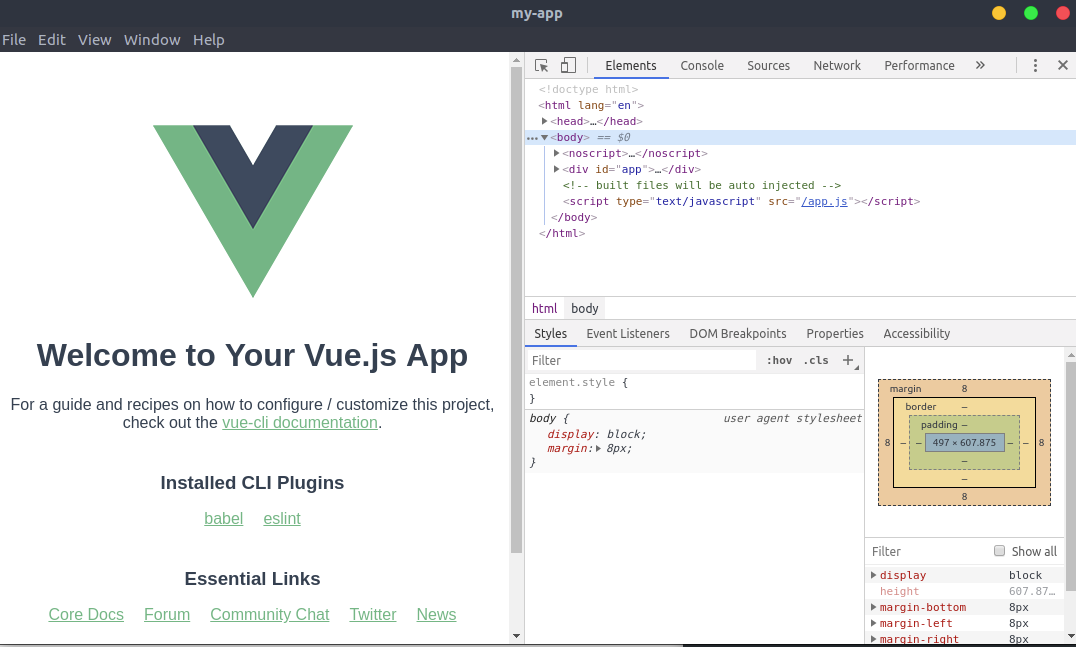Expand the div id app node
1076x647 pixels.
pyautogui.click(x=557, y=169)
